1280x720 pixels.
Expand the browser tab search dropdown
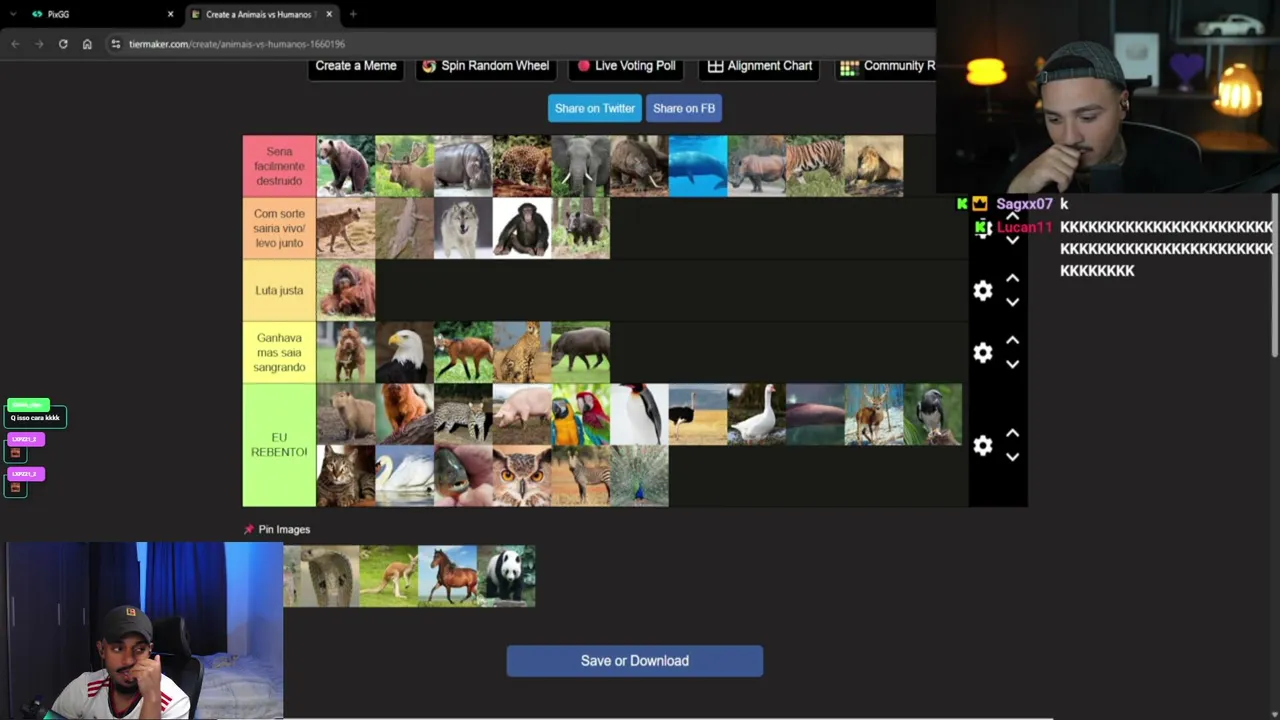coord(13,14)
